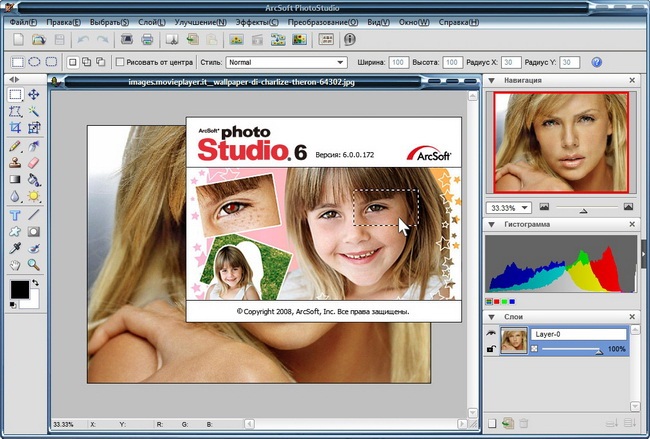Collapse the Слои panel
The width and height of the screenshot is (650, 439).
(x=492, y=317)
